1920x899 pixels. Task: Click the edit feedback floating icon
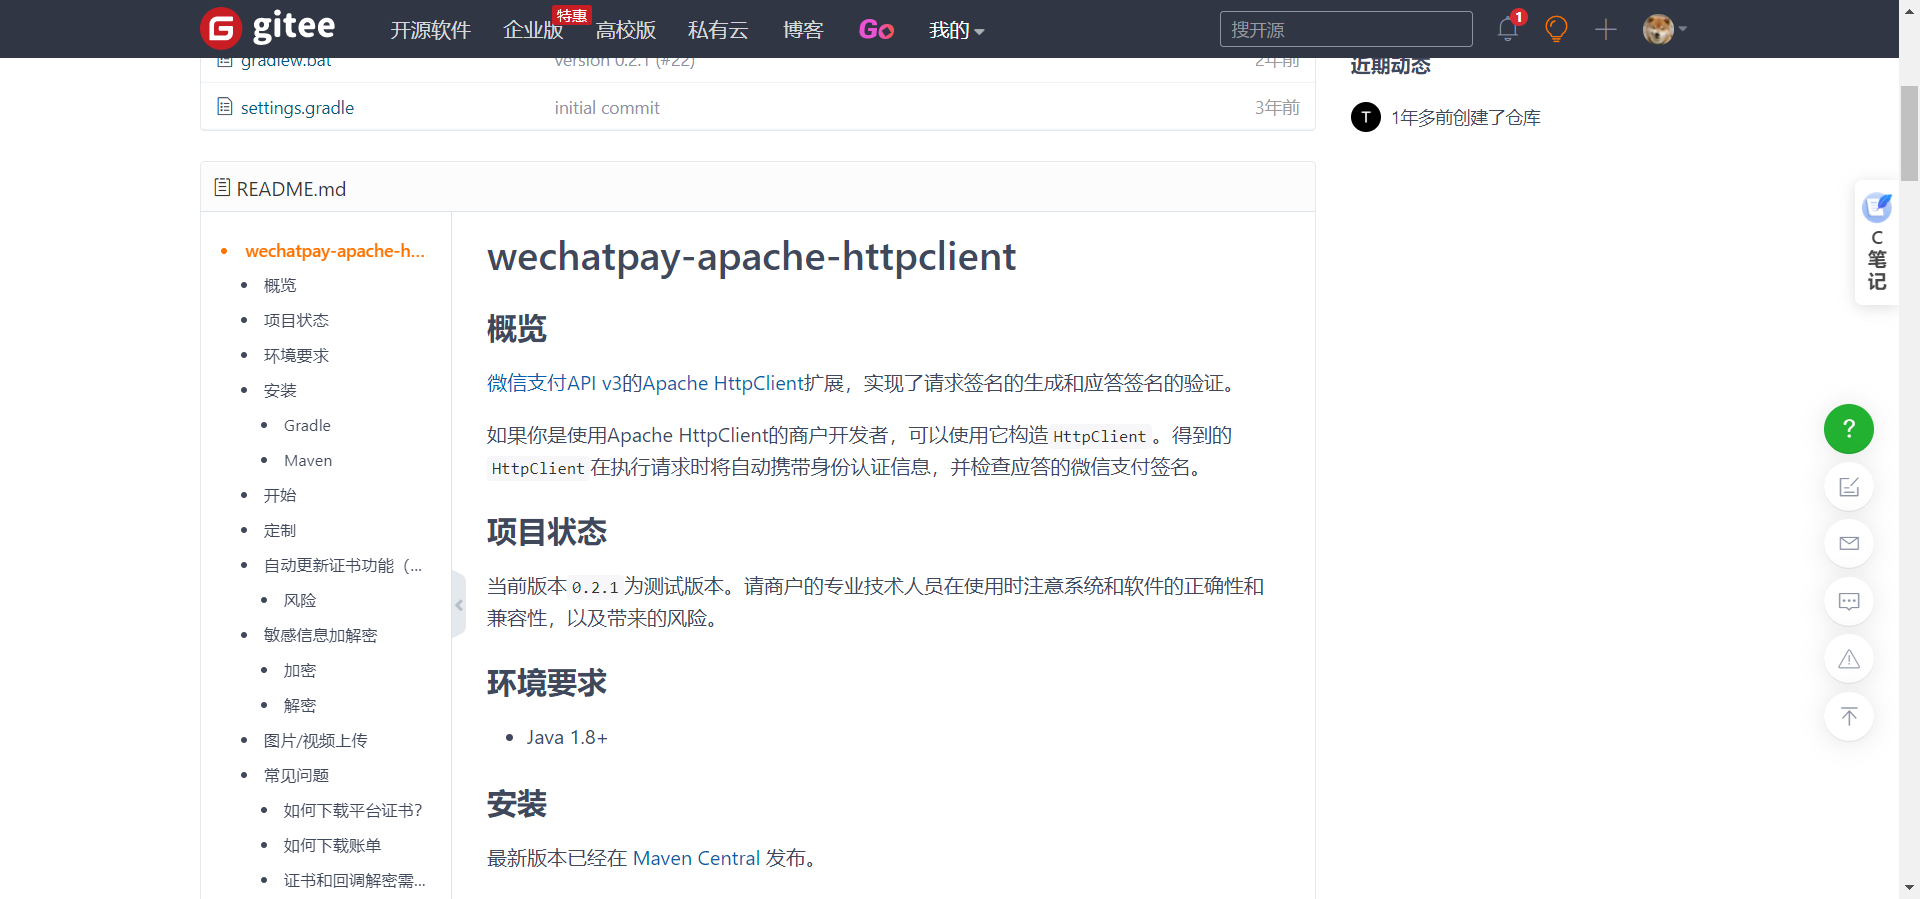coord(1849,487)
